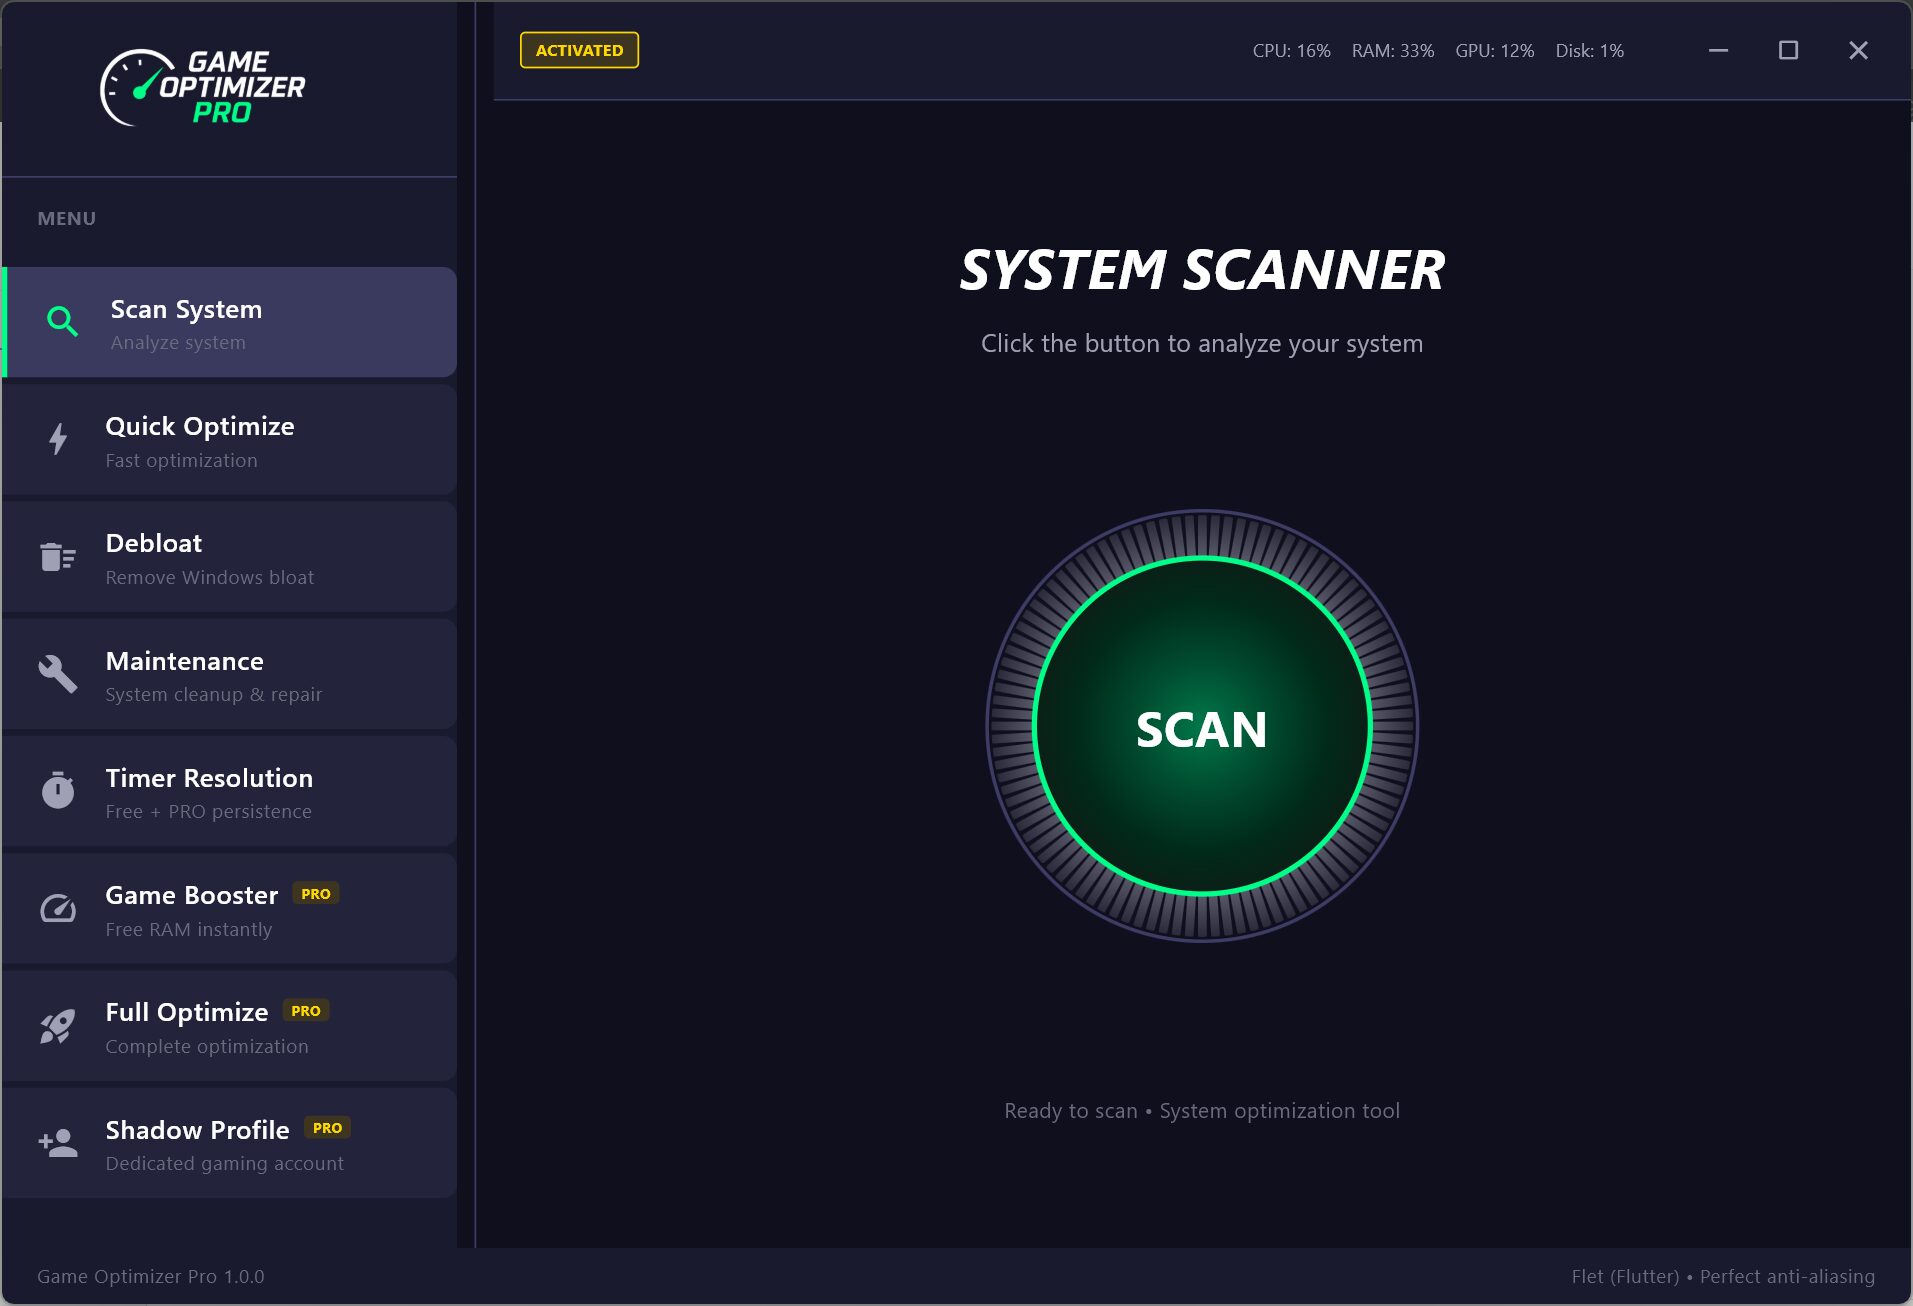This screenshot has width=1913, height=1306.
Task: Click the Maintenance wrench icon
Action: pyautogui.click(x=57, y=674)
